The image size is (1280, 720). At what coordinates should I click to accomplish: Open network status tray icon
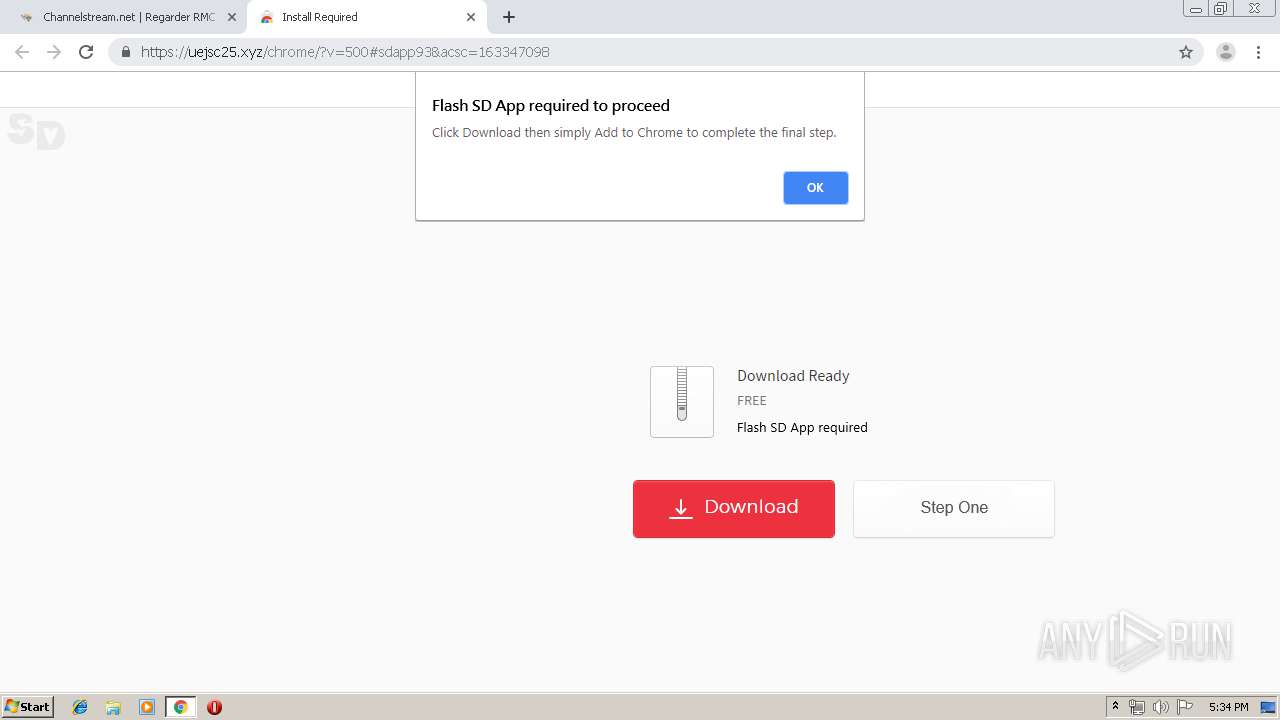click(x=1137, y=707)
